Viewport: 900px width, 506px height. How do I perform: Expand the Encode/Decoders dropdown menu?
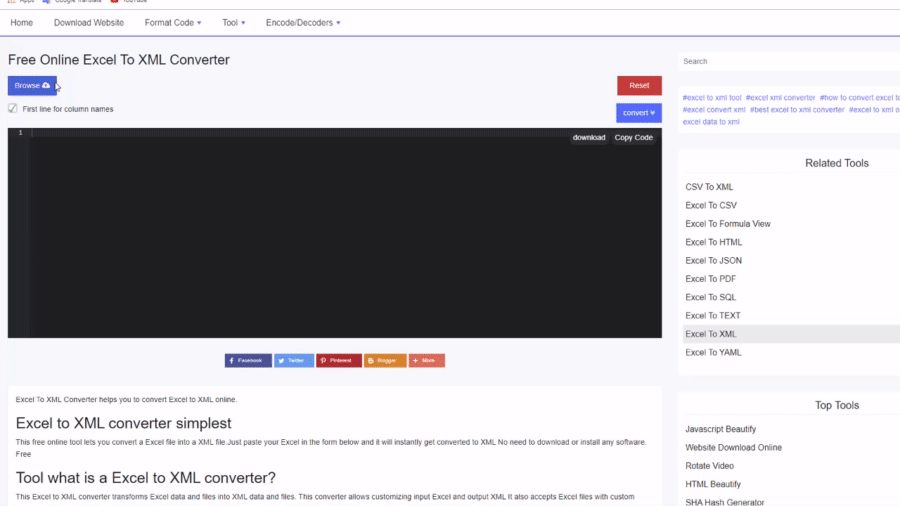[303, 22]
